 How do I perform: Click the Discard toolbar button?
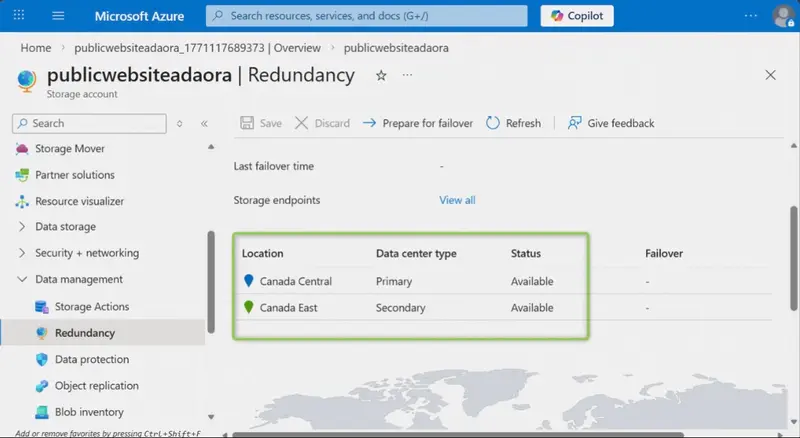[x=322, y=123]
